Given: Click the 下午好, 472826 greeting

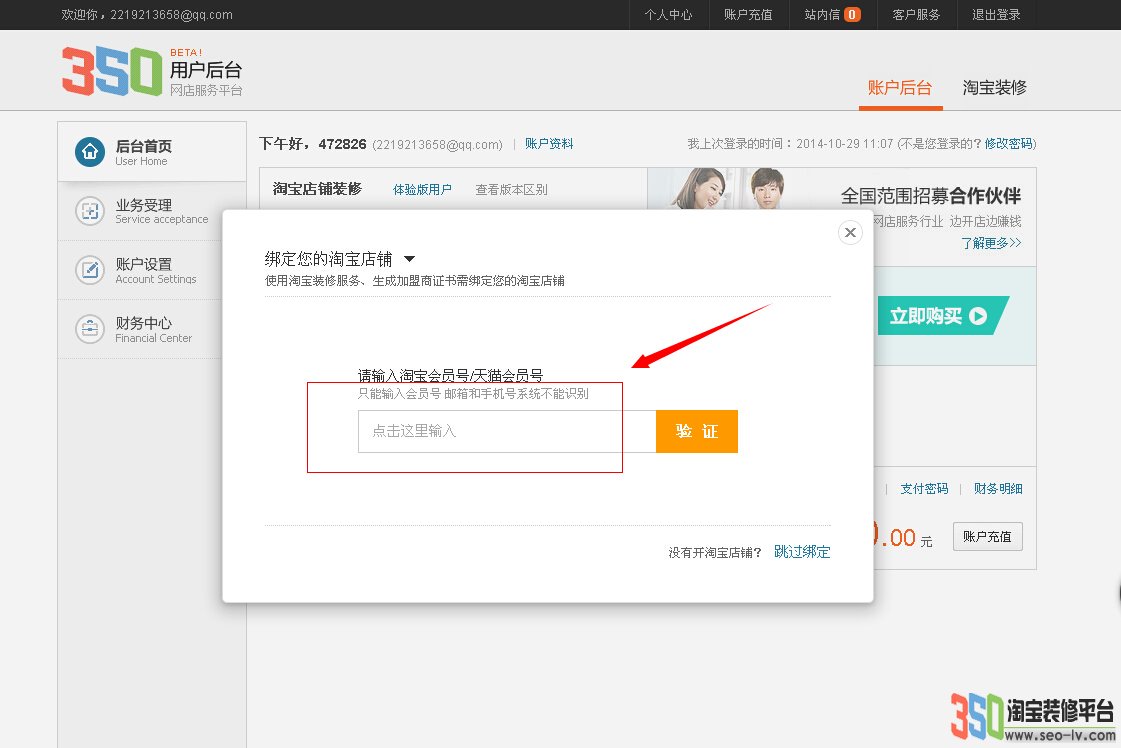Looking at the screenshot, I should point(312,144).
